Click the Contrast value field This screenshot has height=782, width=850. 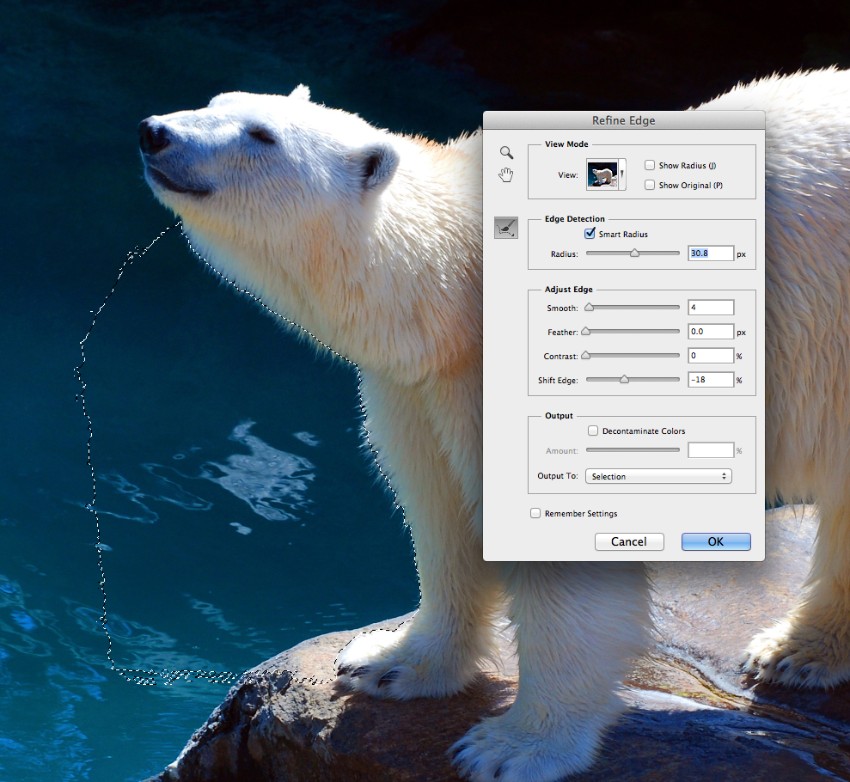point(711,356)
